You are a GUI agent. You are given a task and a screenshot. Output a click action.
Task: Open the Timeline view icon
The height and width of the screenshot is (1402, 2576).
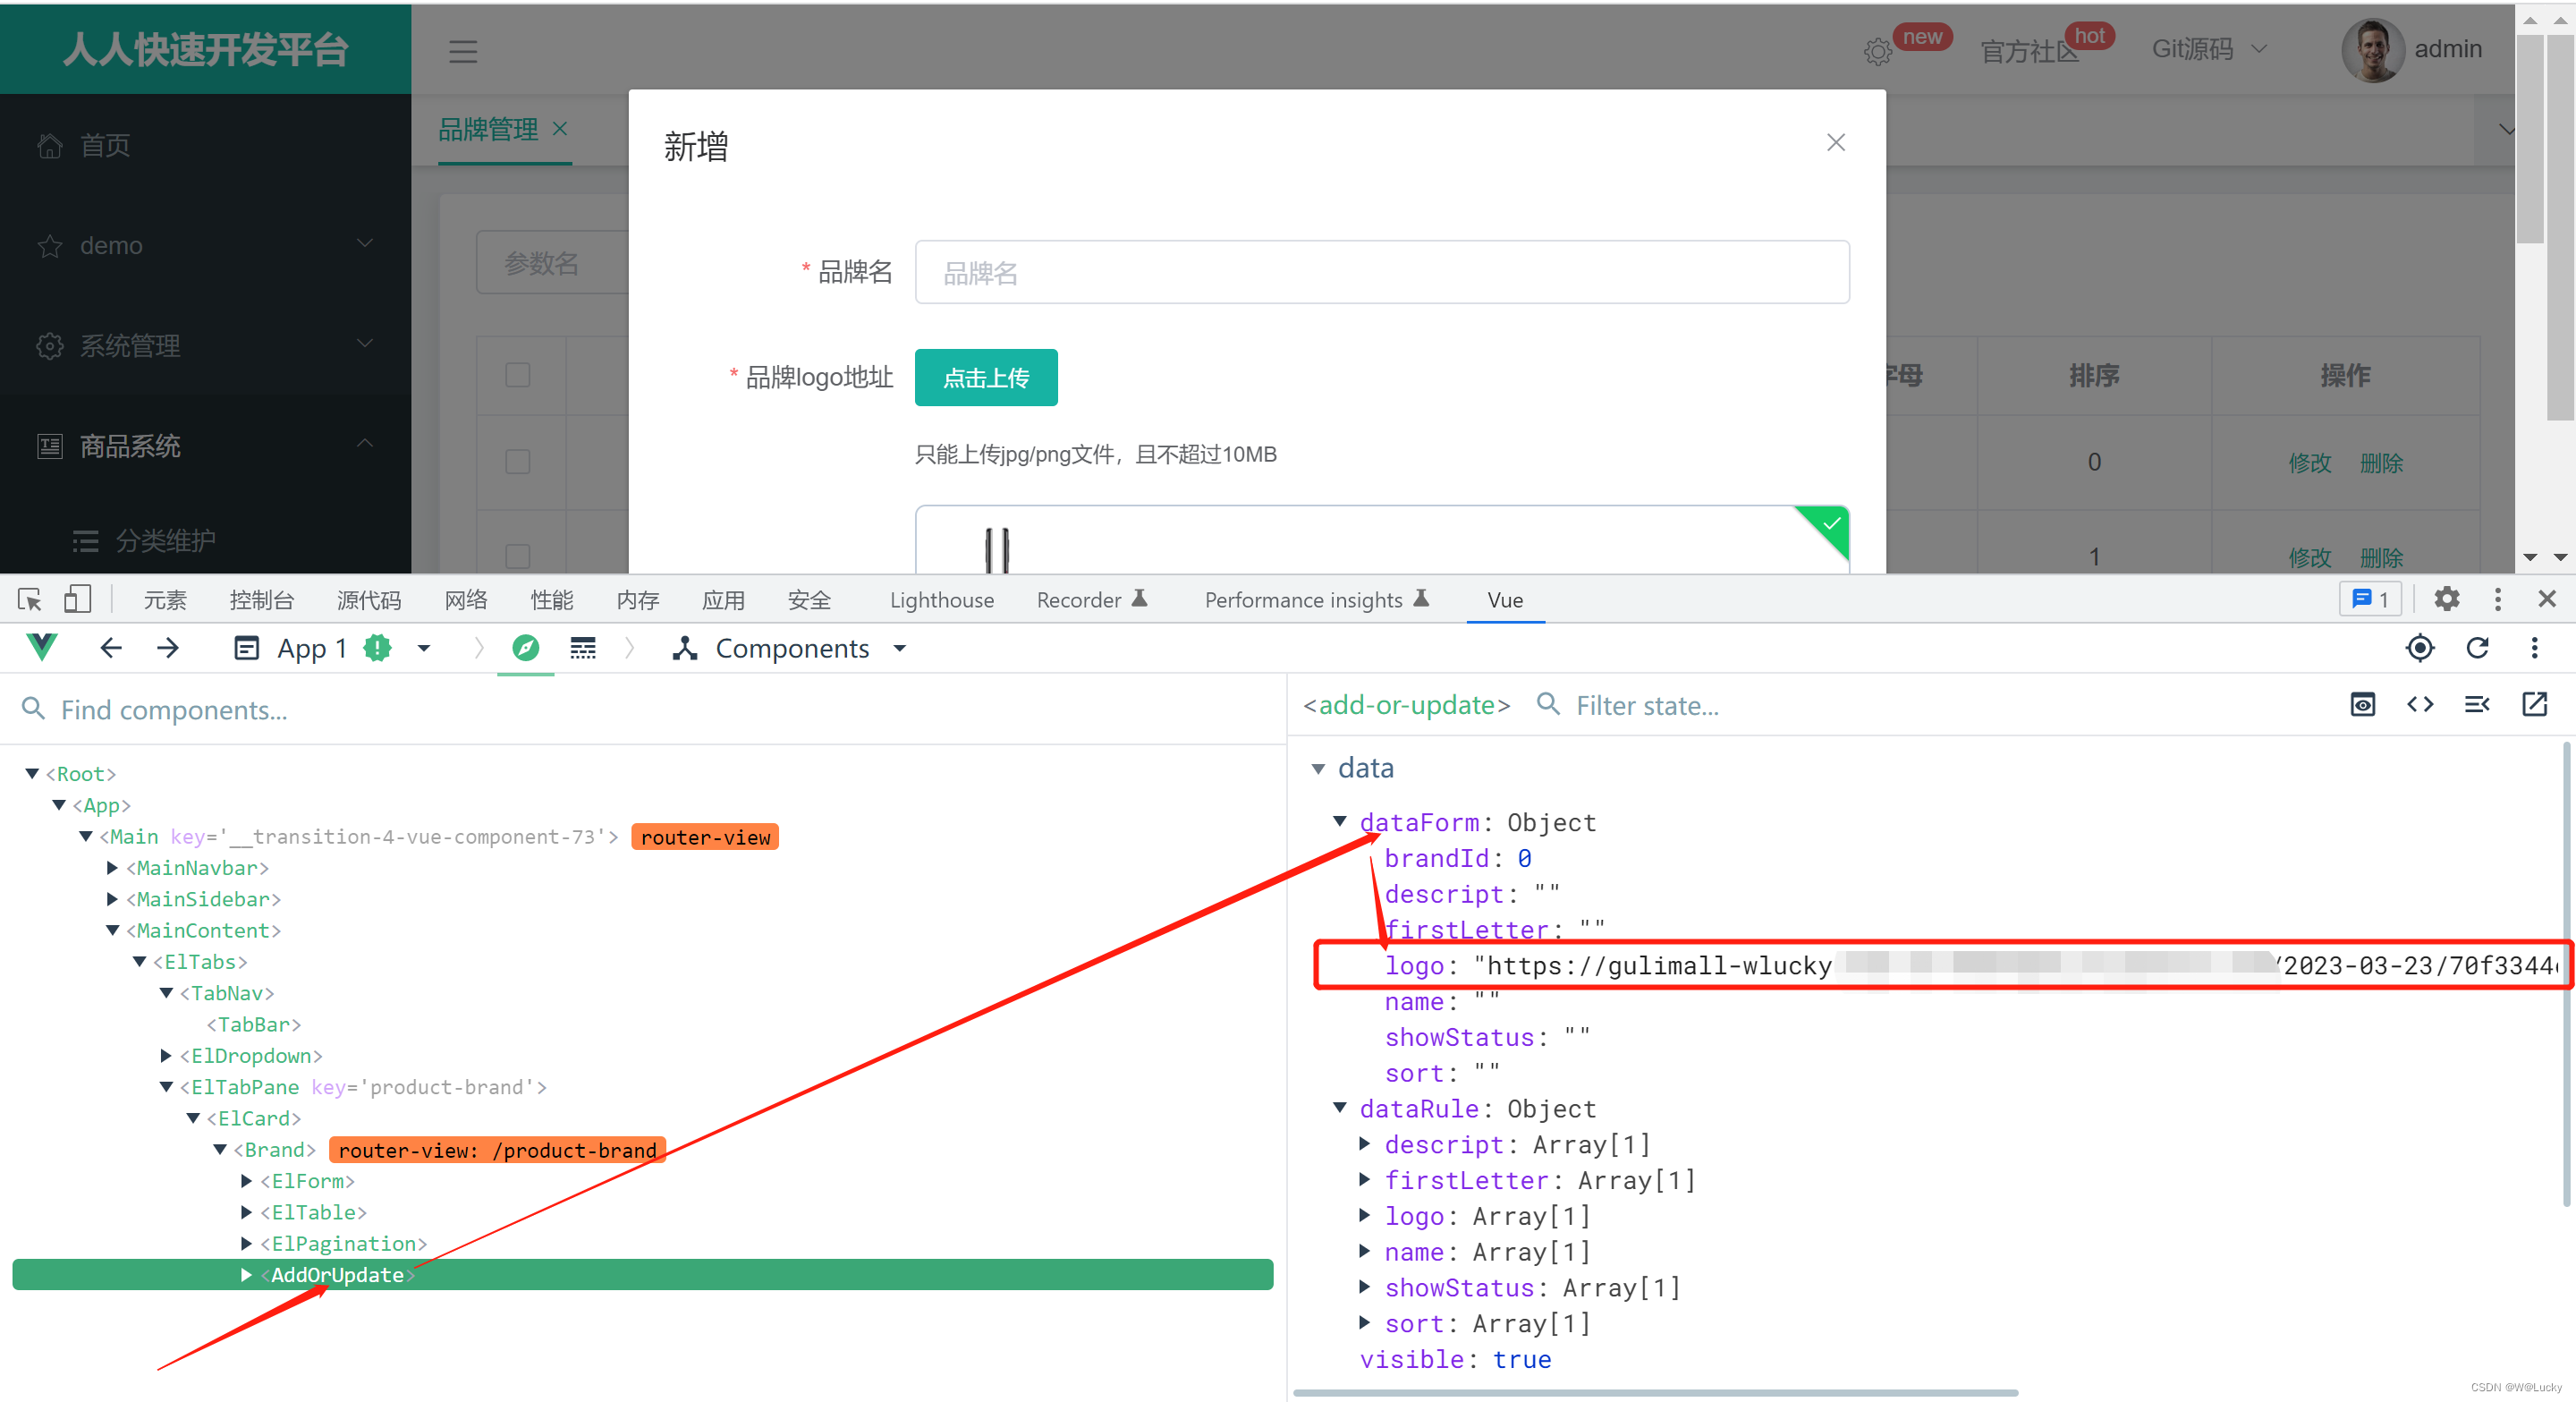[583, 649]
